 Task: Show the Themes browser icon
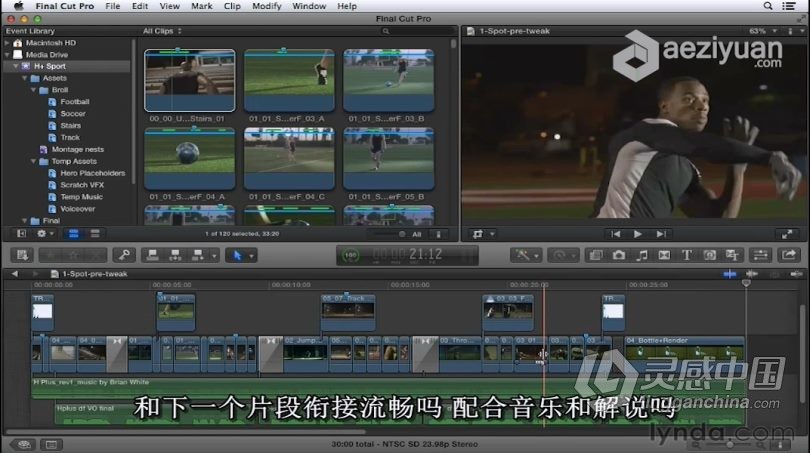point(732,255)
